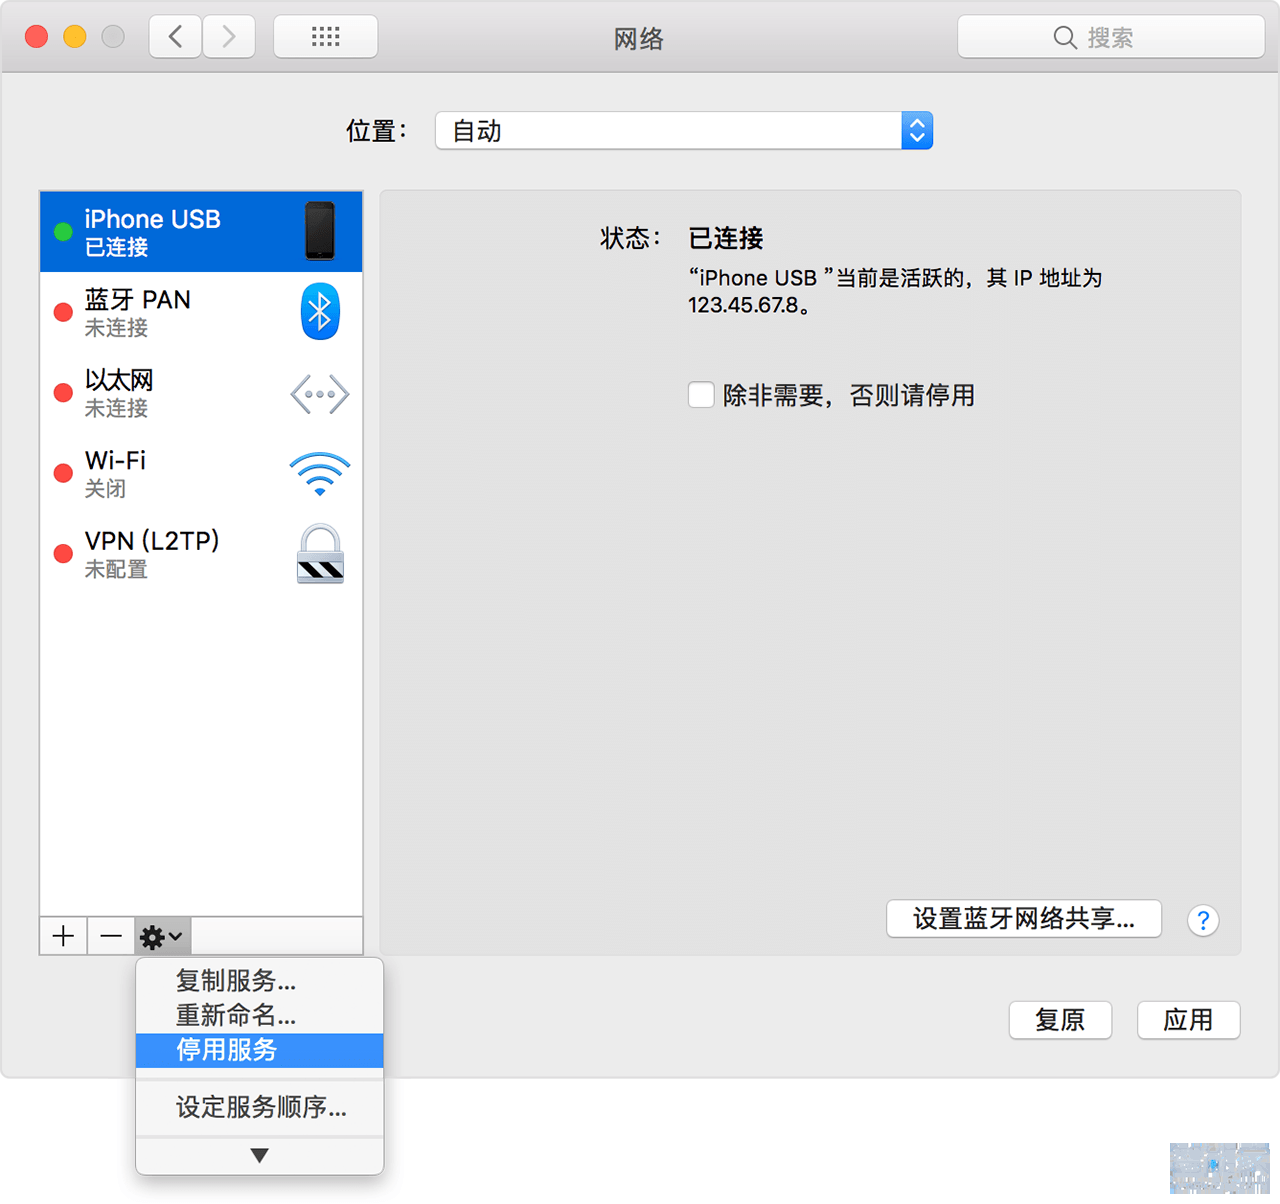The width and height of the screenshot is (1280, 1204).
Task: Click the iPhone device icon in sidebar
Action: 319,231
